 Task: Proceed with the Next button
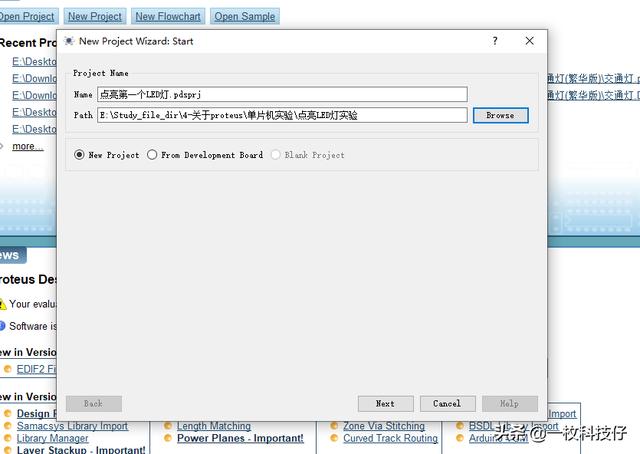(385, 403)
